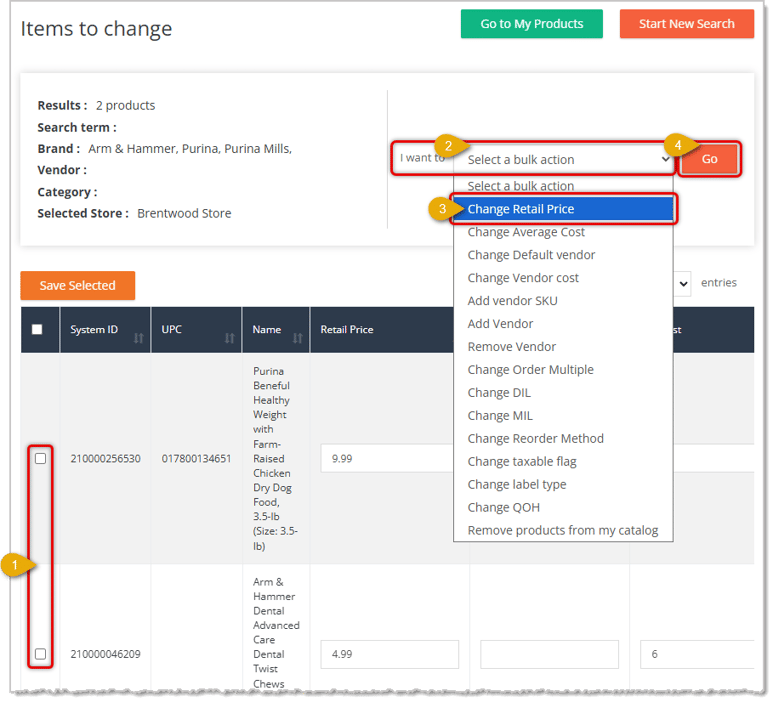Sort by System ID arrows icon
773x702 pixels.
coord(139,340)
